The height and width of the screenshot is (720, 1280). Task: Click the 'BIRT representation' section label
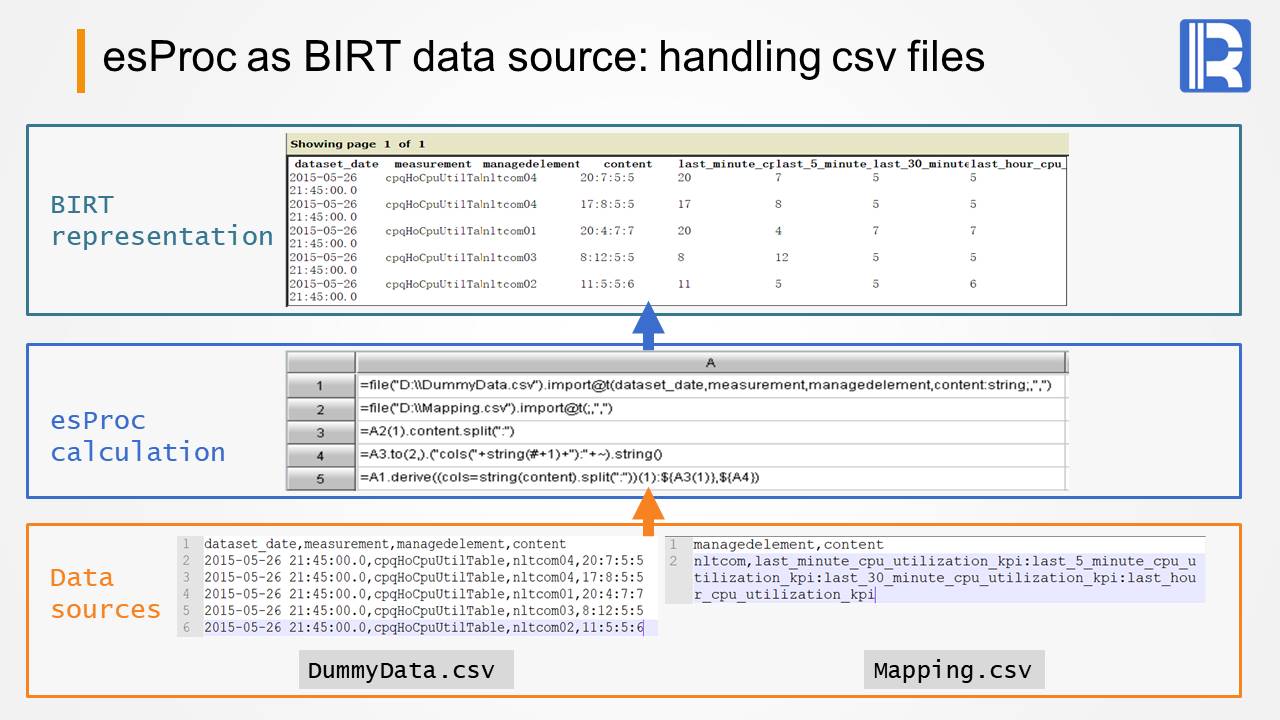click(x=161, y=221)
